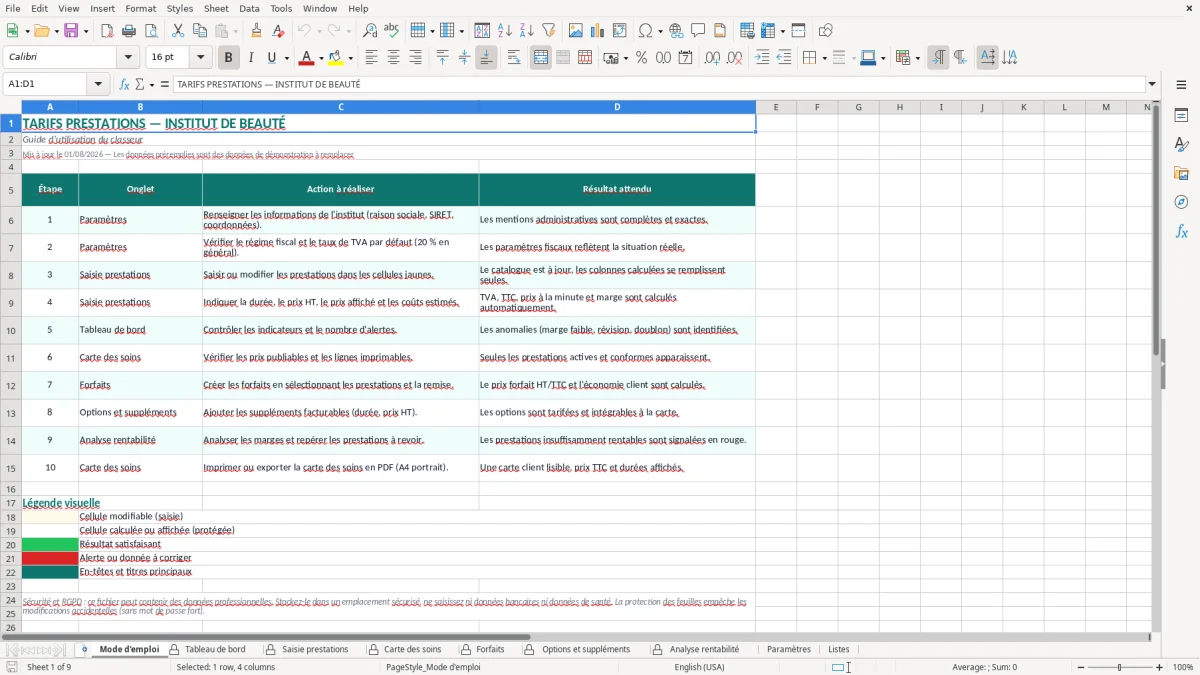Click Clear Direct Formatting icon
The height and width of the screenshot is (675, 1200).
tap(278, 31)
